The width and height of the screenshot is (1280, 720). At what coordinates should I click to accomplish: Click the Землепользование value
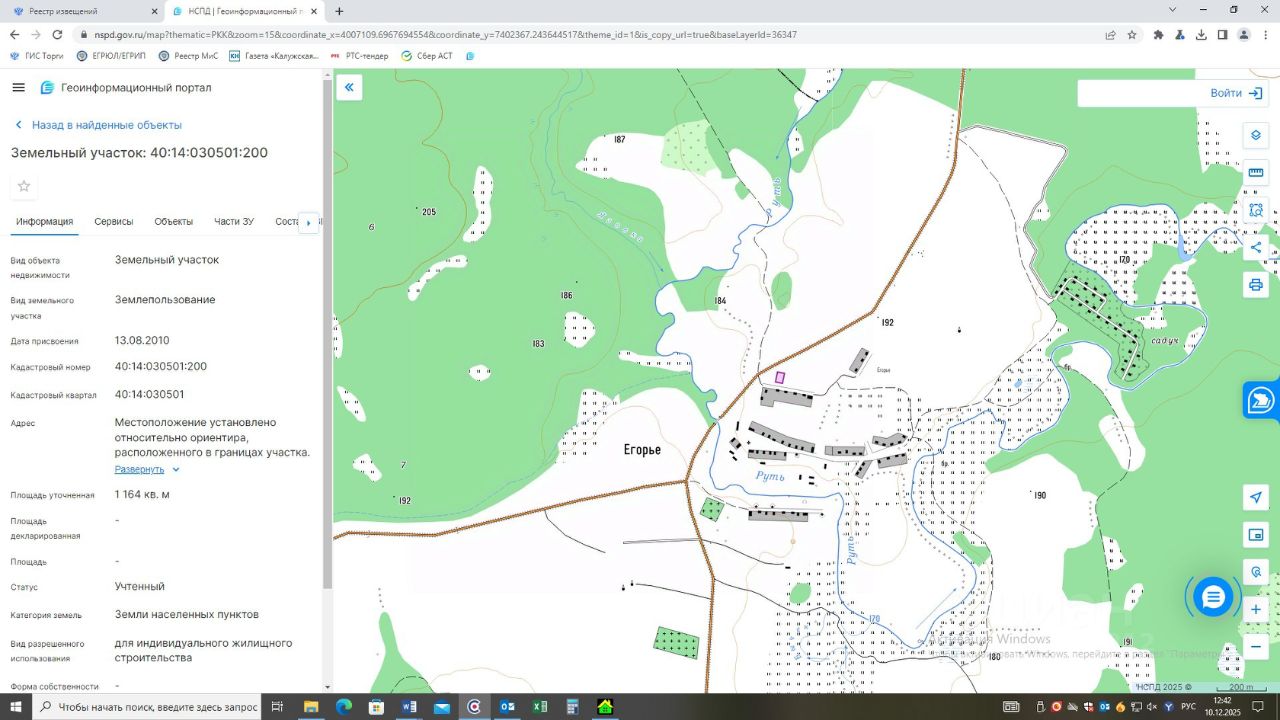(165, 300)
